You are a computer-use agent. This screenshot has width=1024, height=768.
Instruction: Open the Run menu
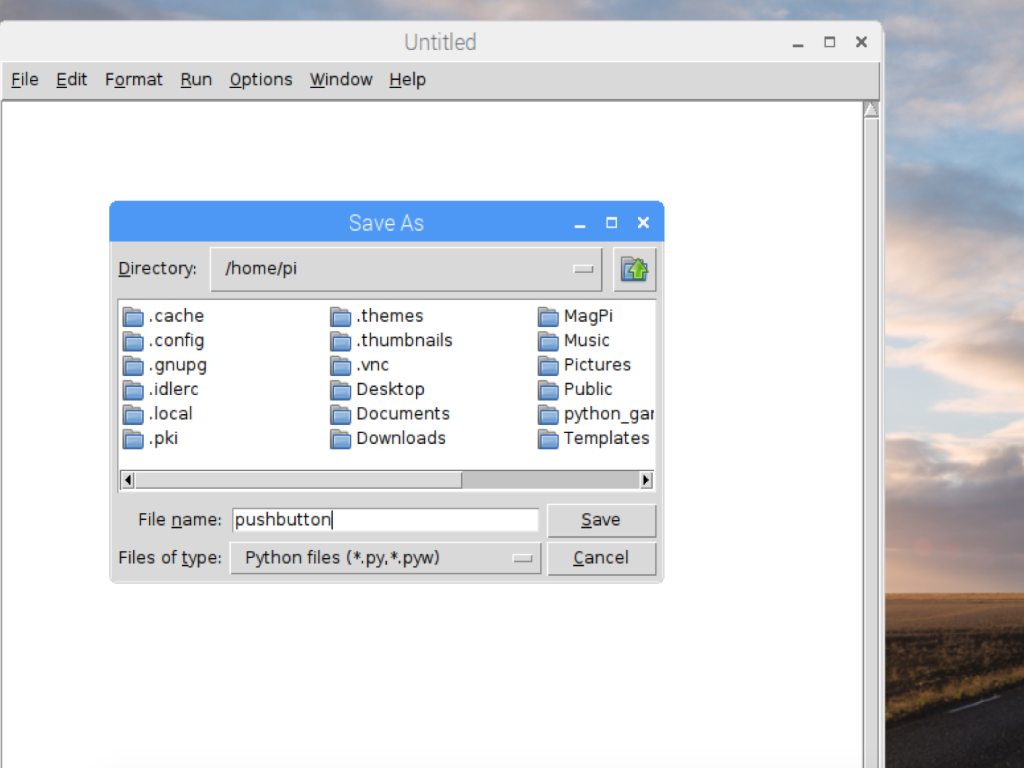coord(196,80)
